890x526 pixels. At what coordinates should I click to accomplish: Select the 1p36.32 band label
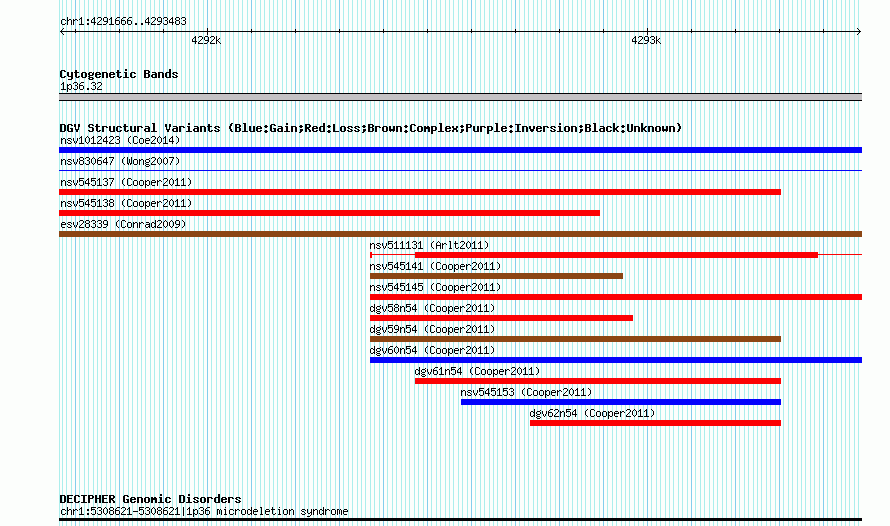(81, 86)
